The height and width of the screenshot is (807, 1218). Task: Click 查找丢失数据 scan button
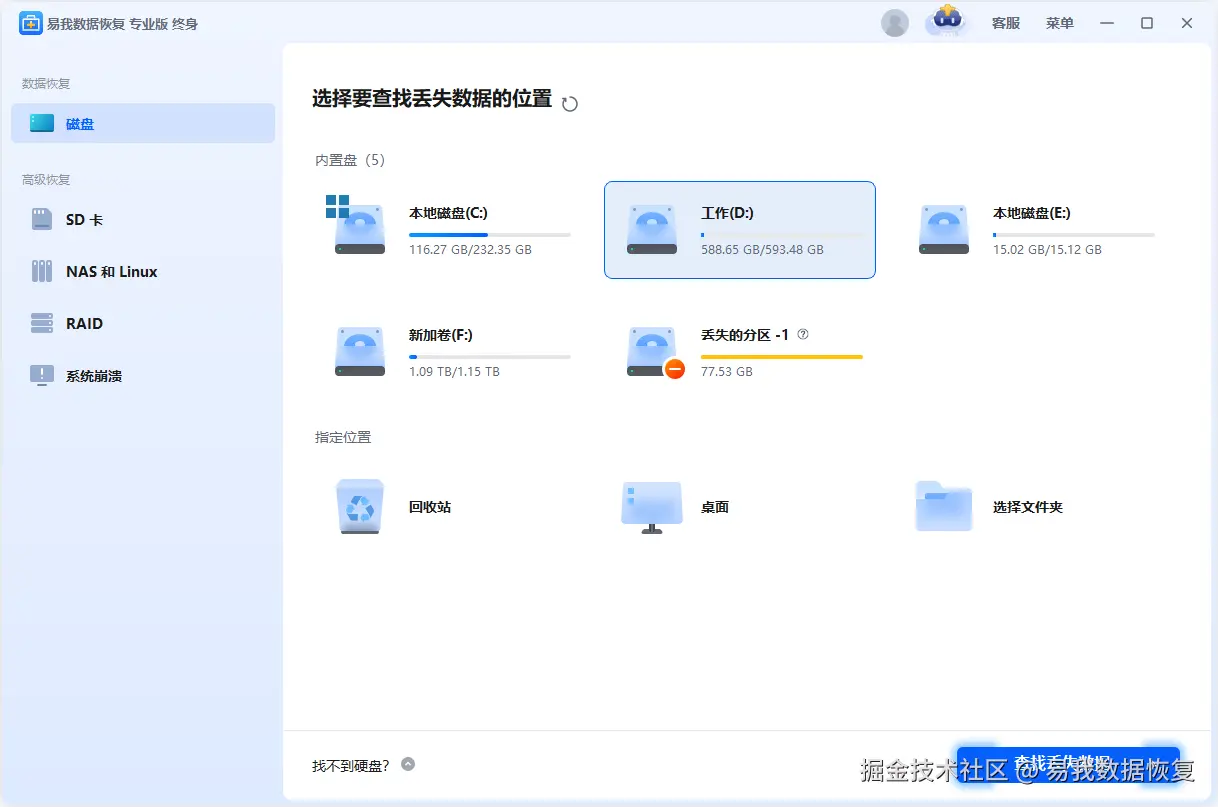point(1068,764)
